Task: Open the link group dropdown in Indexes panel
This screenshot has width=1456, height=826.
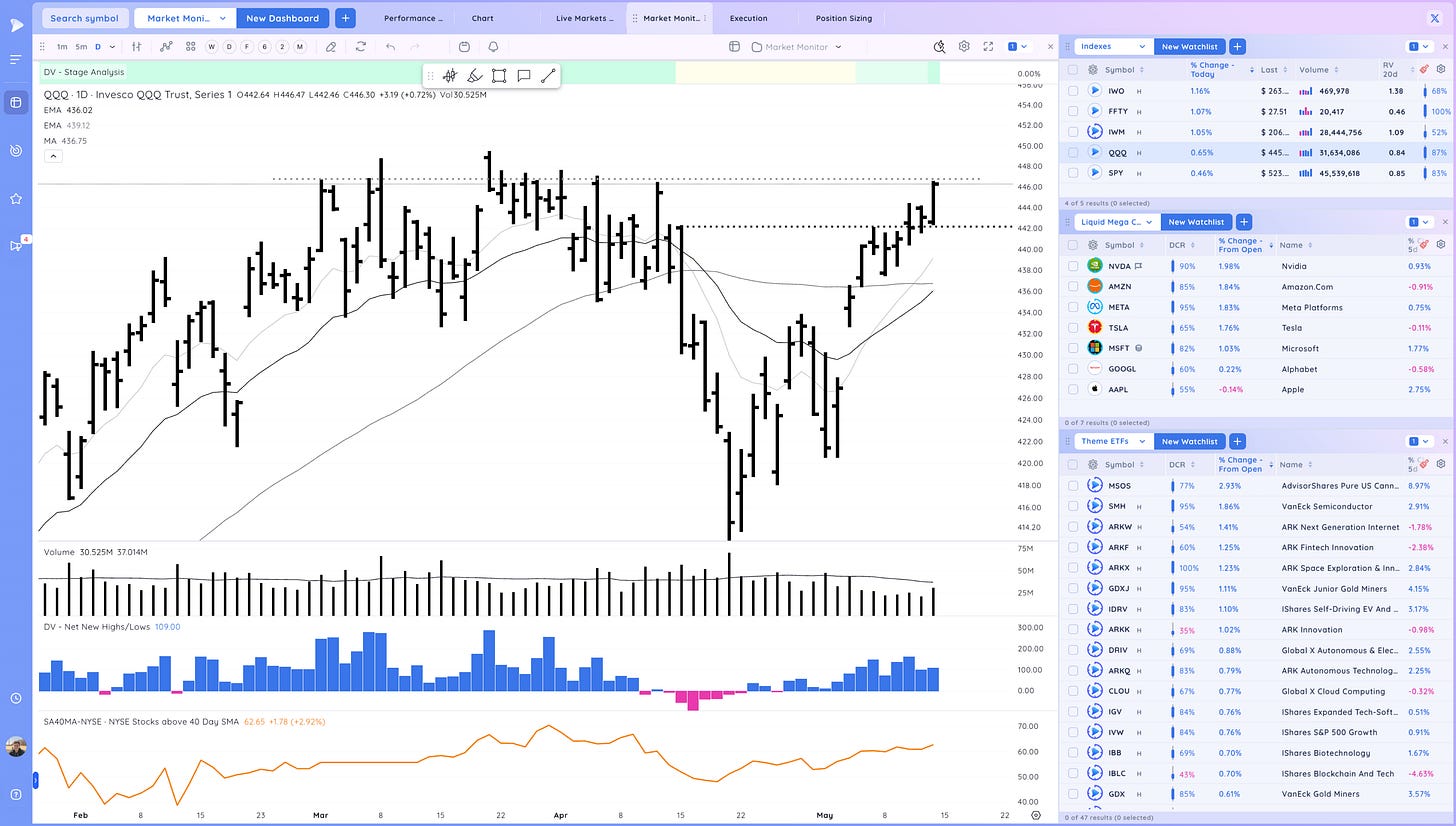Action: pos(1420,46)
